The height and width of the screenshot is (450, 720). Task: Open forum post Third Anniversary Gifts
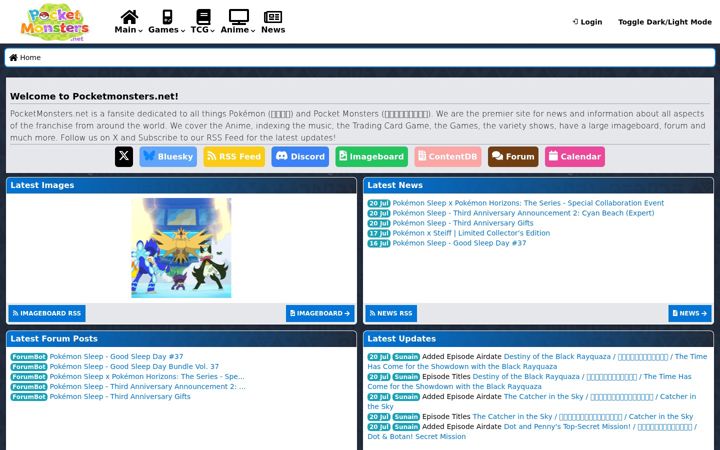[120, 397]
